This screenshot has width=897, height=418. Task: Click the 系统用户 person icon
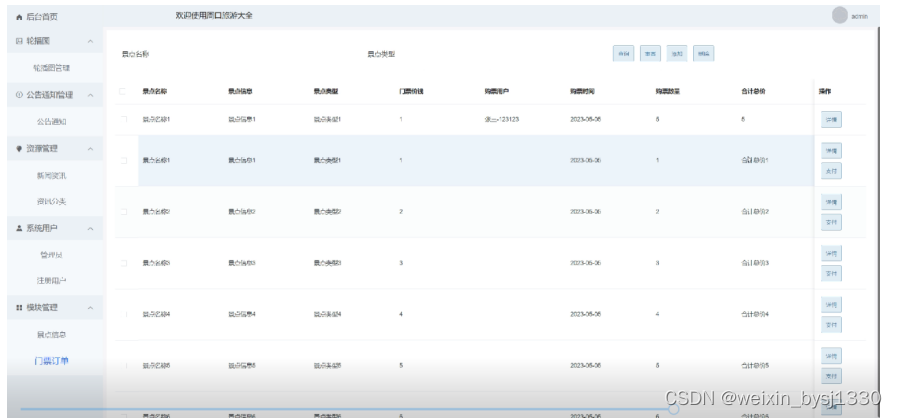(x=19, y=228)
